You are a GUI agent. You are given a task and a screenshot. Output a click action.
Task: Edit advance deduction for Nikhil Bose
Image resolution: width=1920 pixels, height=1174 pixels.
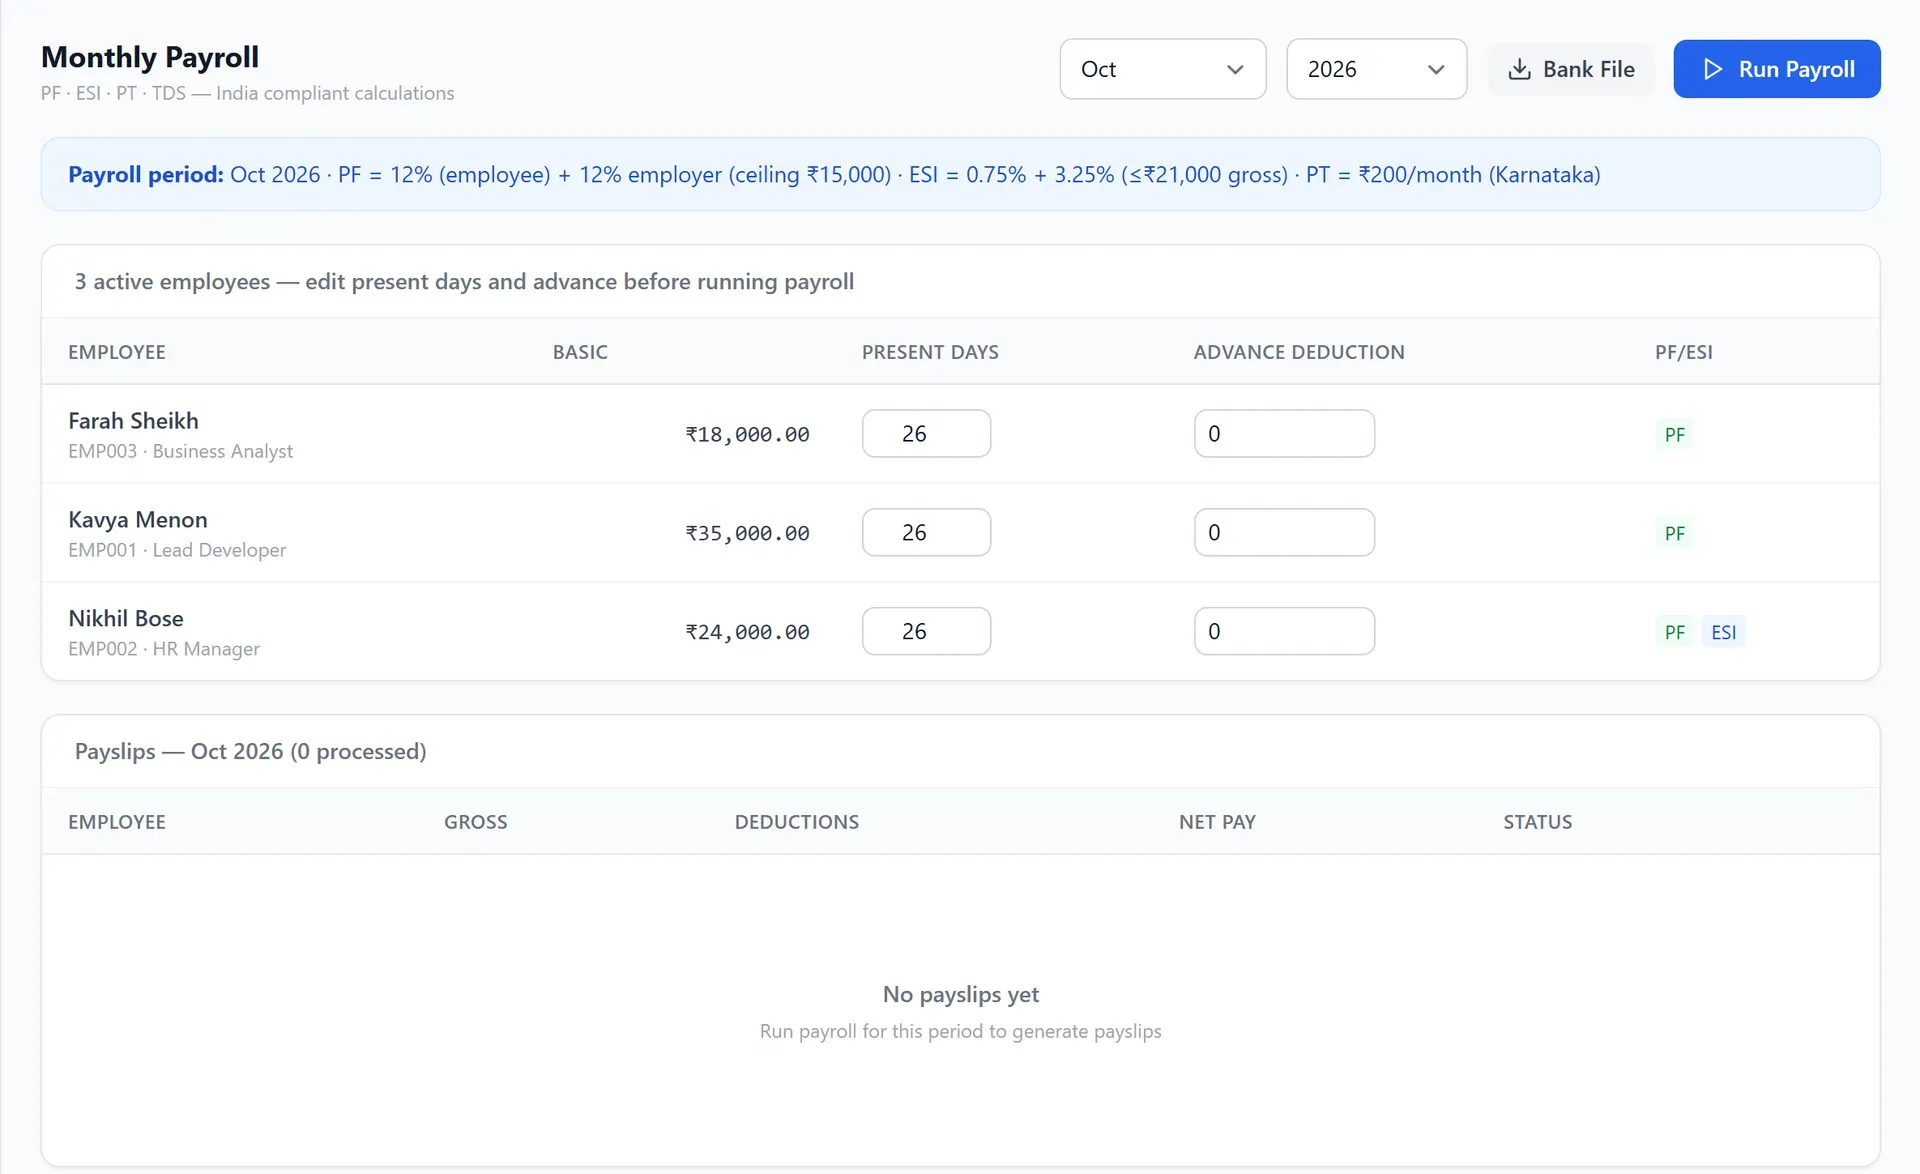[1284, 631]
